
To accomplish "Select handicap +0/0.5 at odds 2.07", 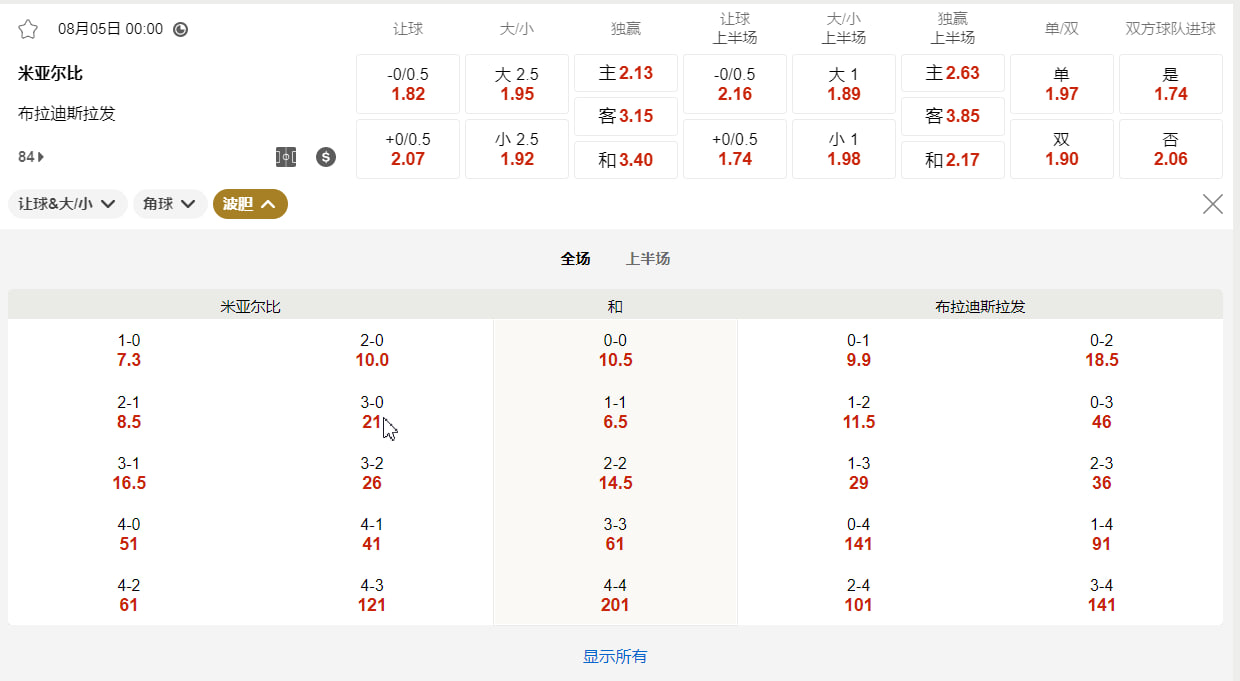I will tap(408, 149).
